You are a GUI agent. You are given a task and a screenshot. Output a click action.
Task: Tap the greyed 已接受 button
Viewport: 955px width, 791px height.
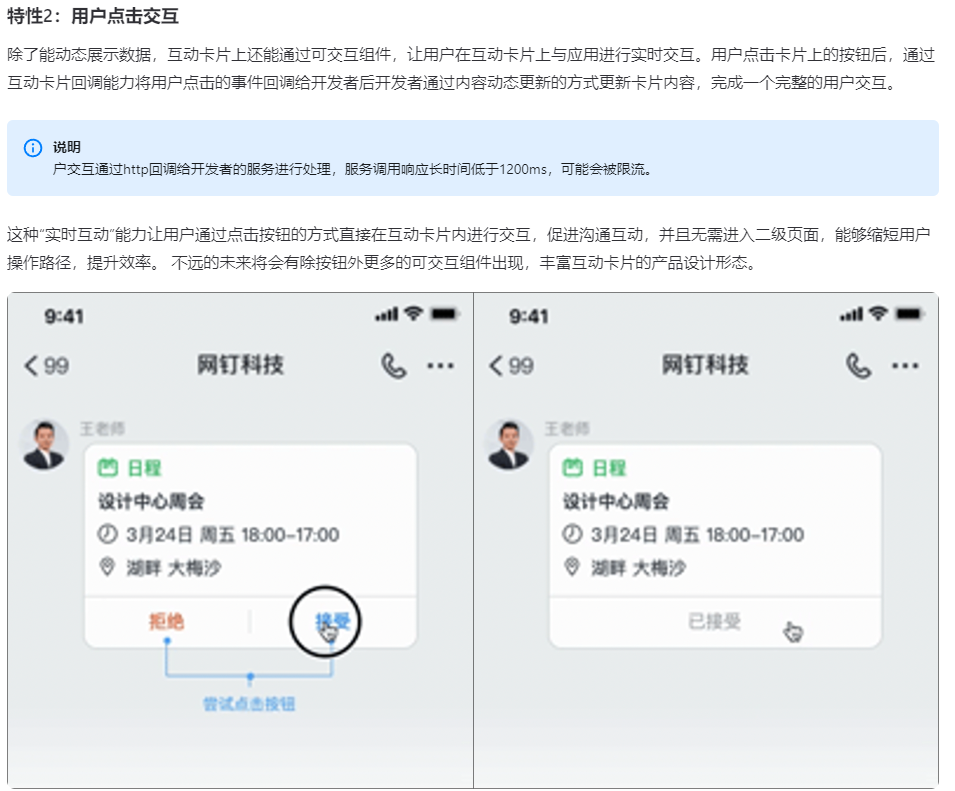[714, 621]
